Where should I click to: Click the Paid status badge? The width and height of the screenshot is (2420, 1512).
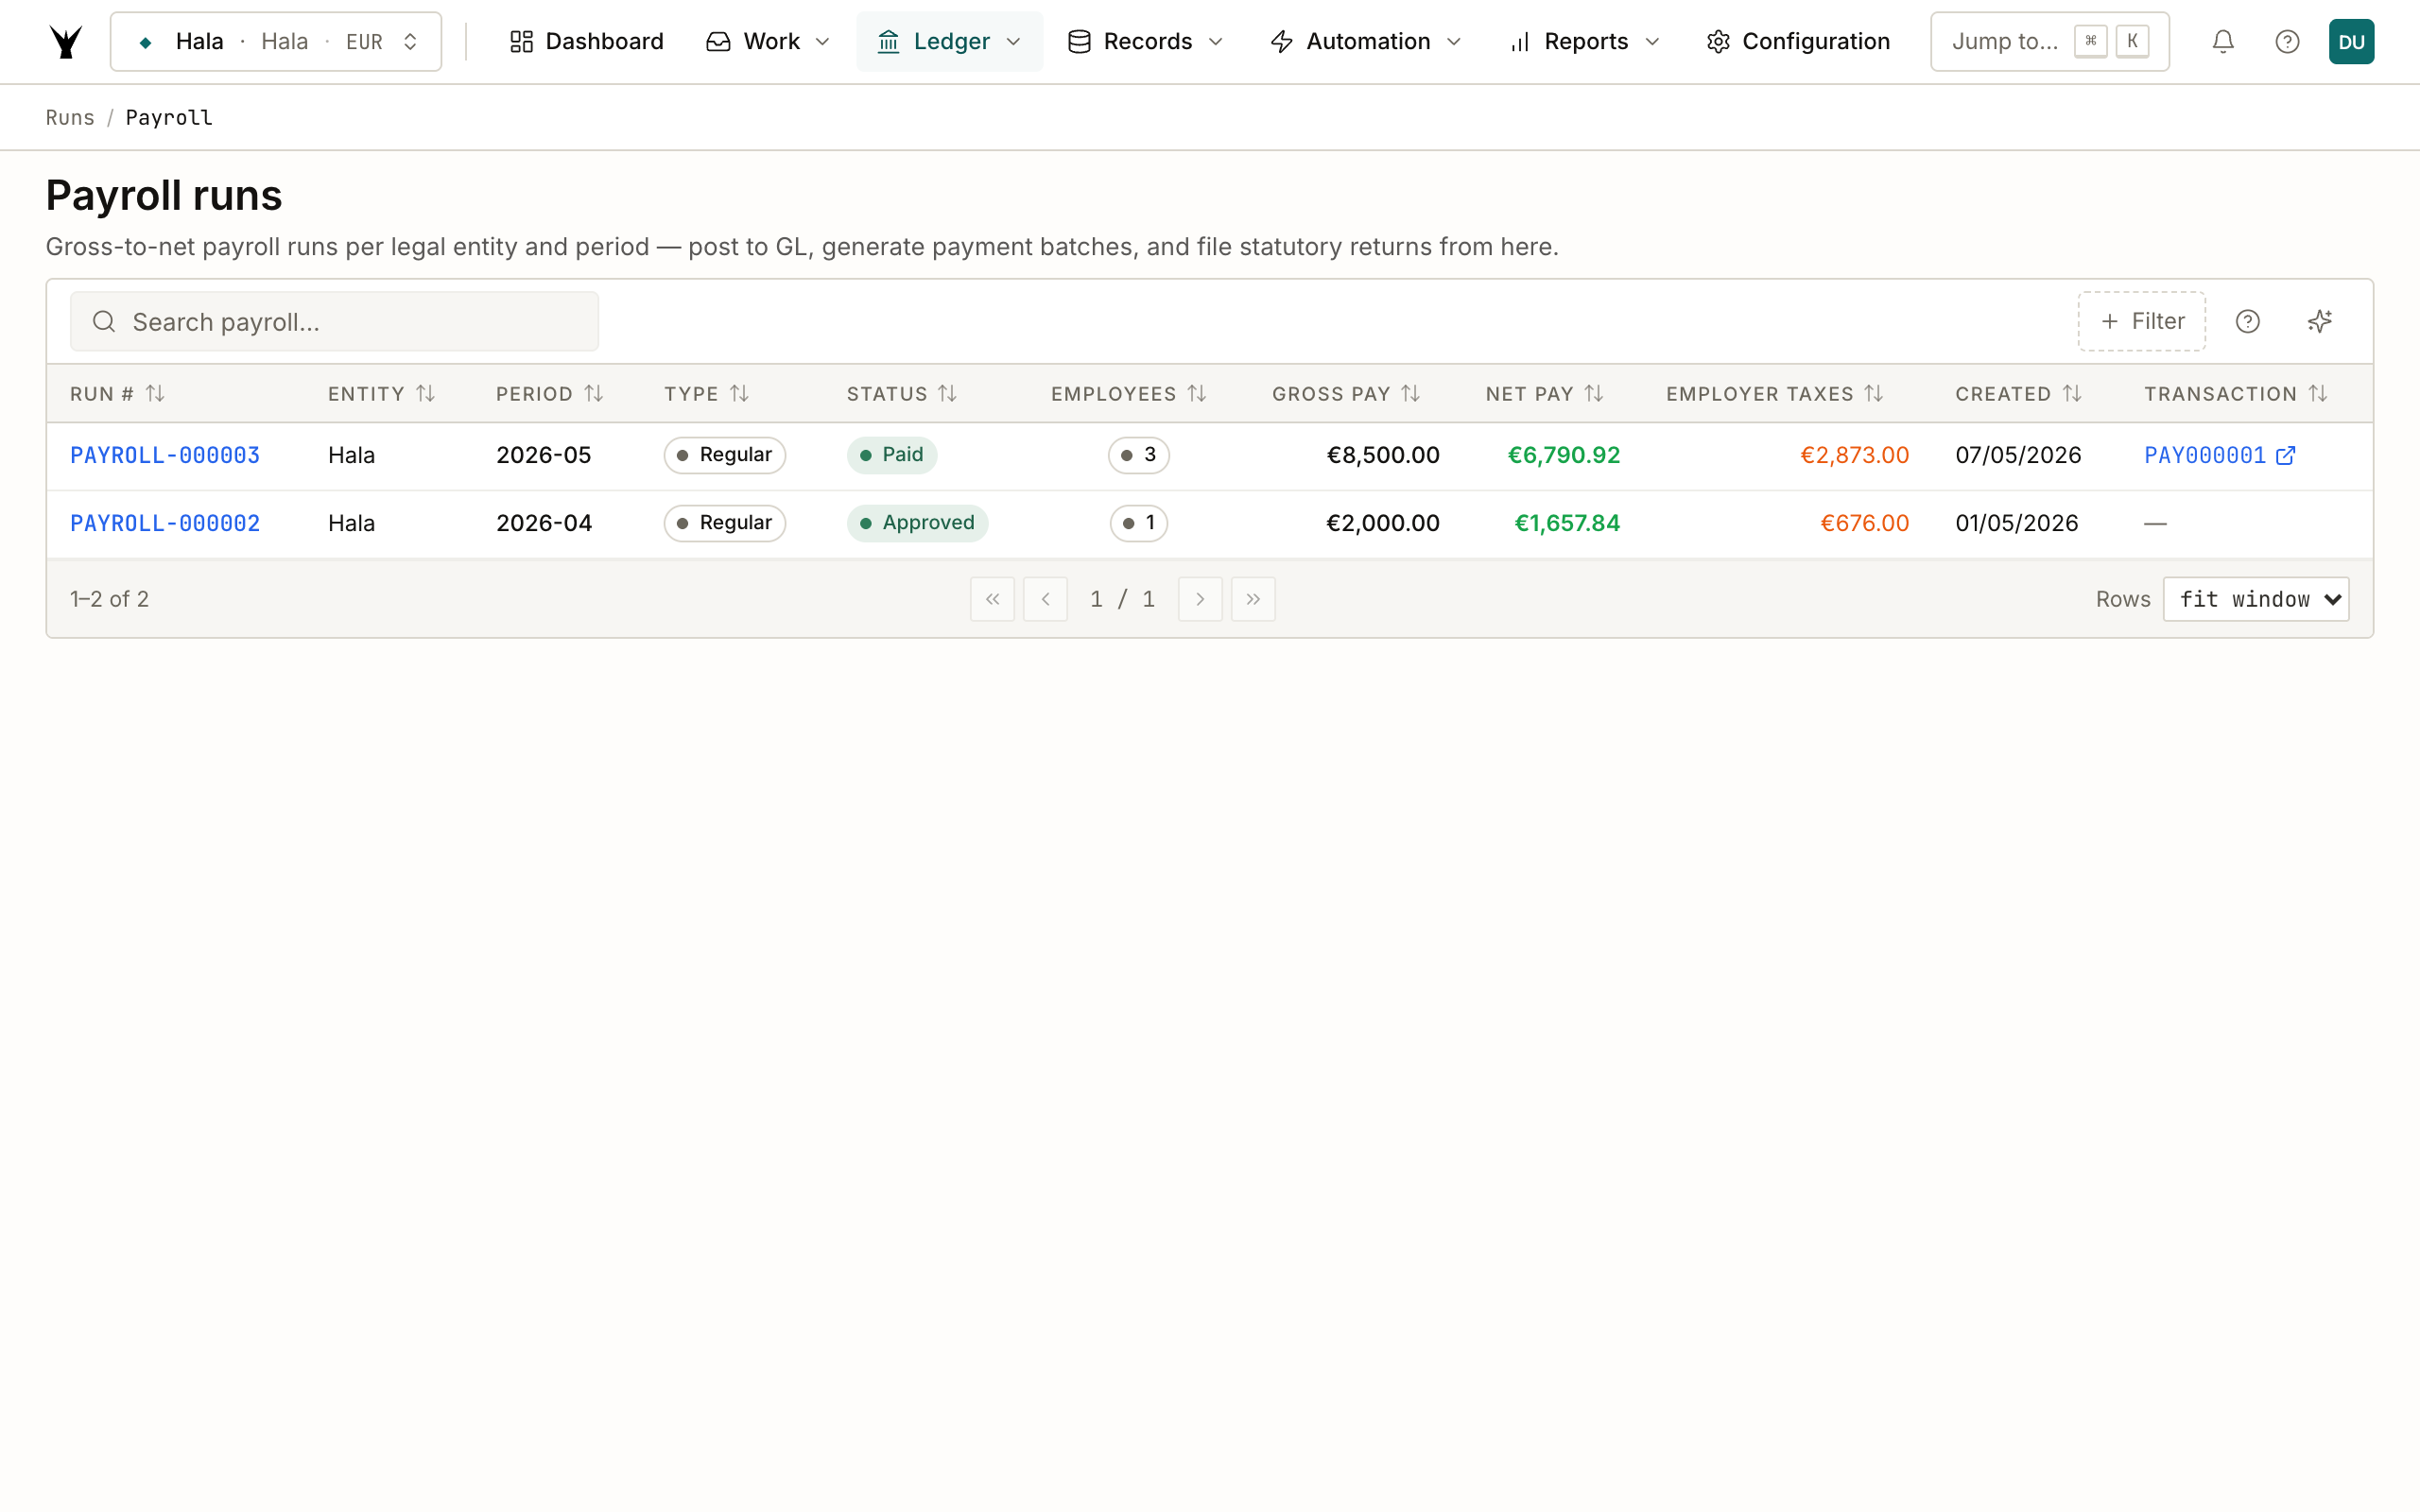point(891,455)
